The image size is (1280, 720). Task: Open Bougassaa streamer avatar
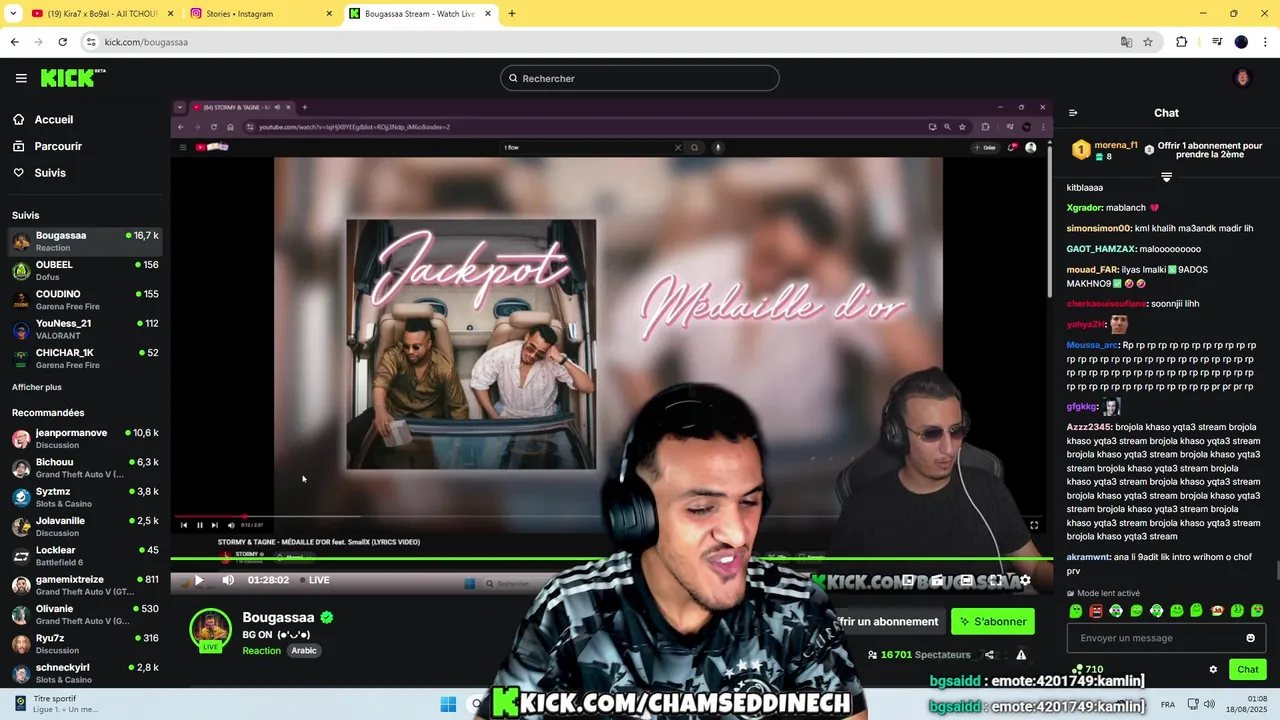(211, 629)
